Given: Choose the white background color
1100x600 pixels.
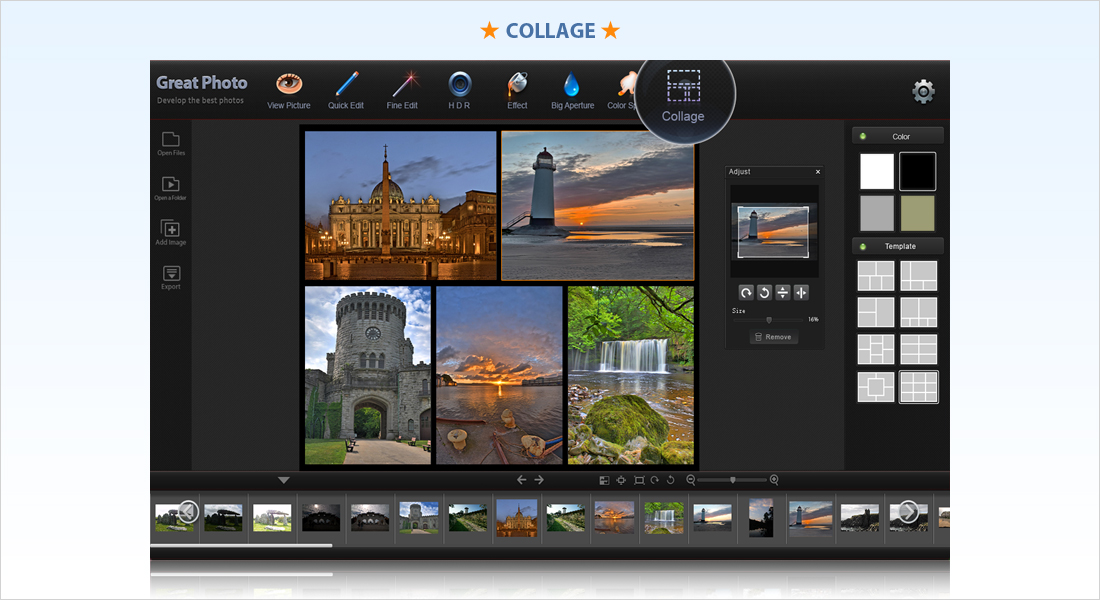Looking at the screenshot, I should pyautogui.click(x=877, y=171).
